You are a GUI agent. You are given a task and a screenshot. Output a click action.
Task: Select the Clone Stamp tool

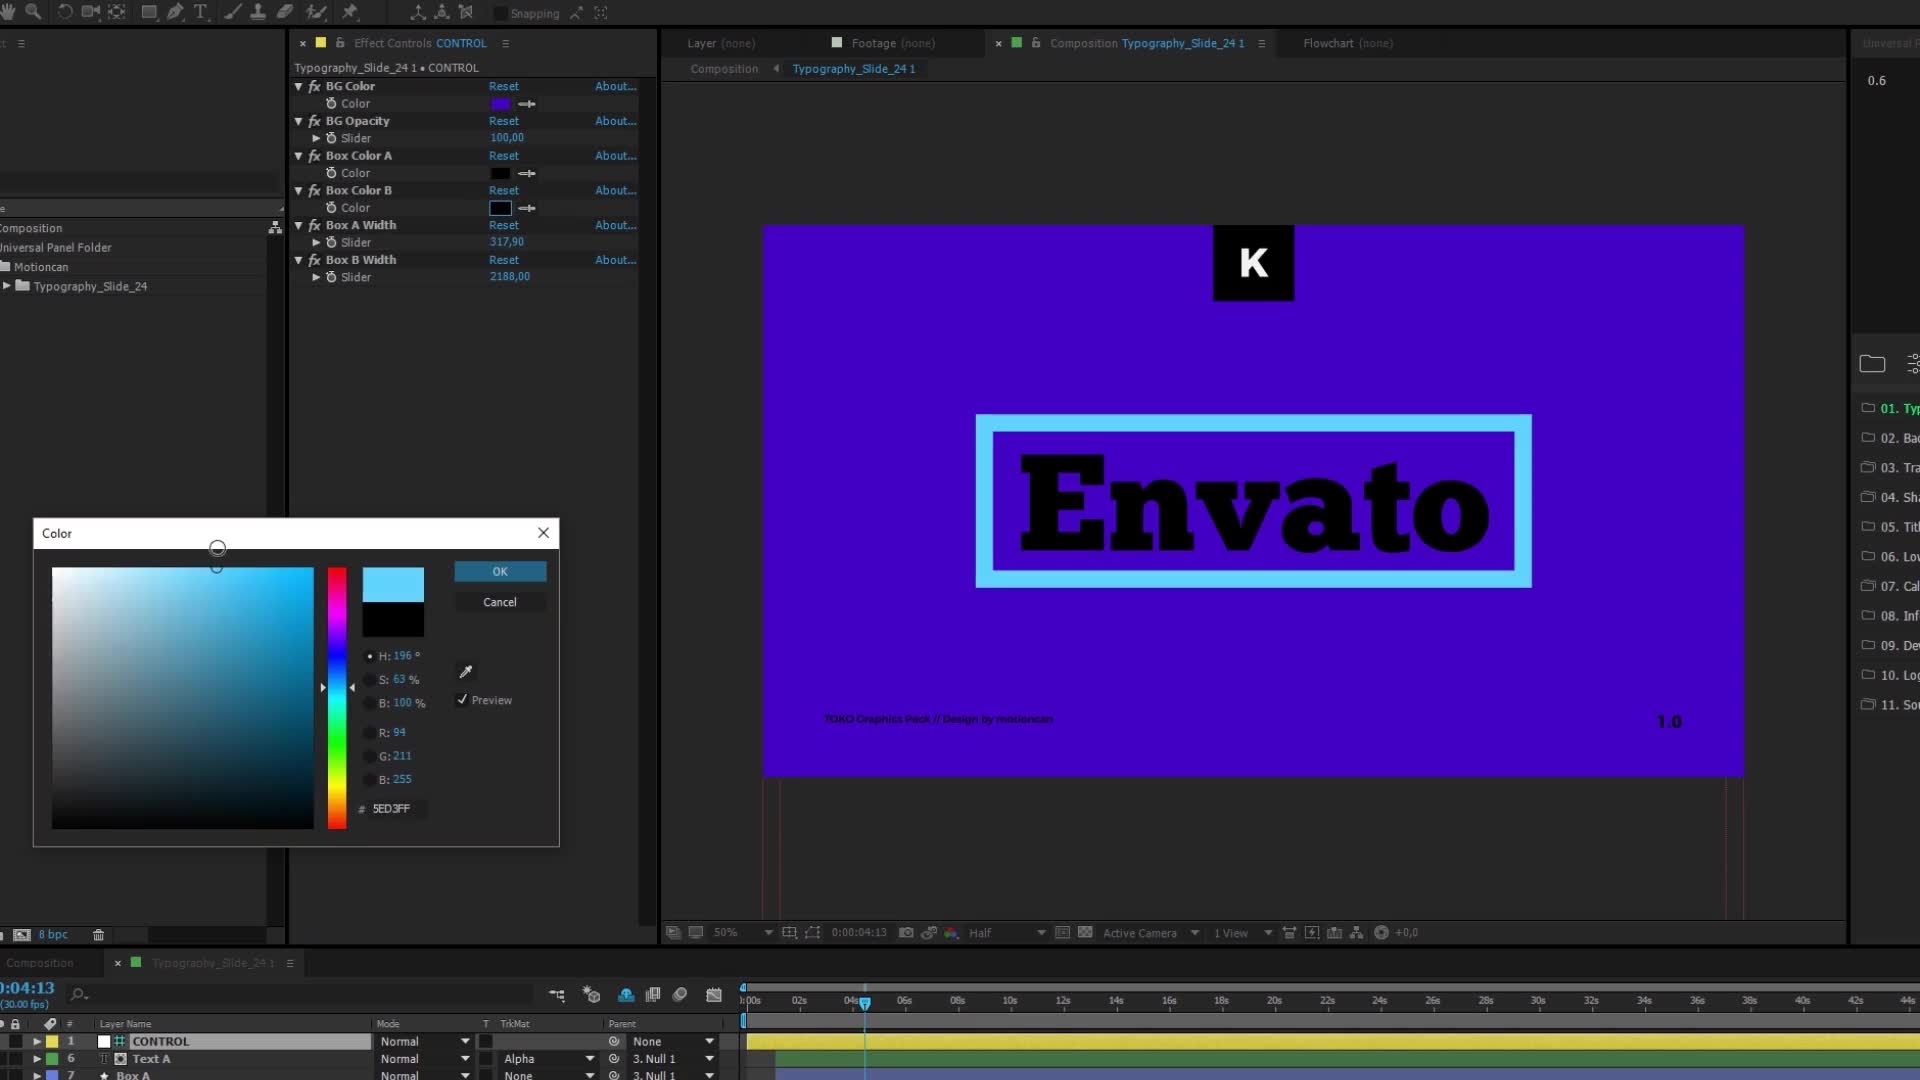pos(258,12)
